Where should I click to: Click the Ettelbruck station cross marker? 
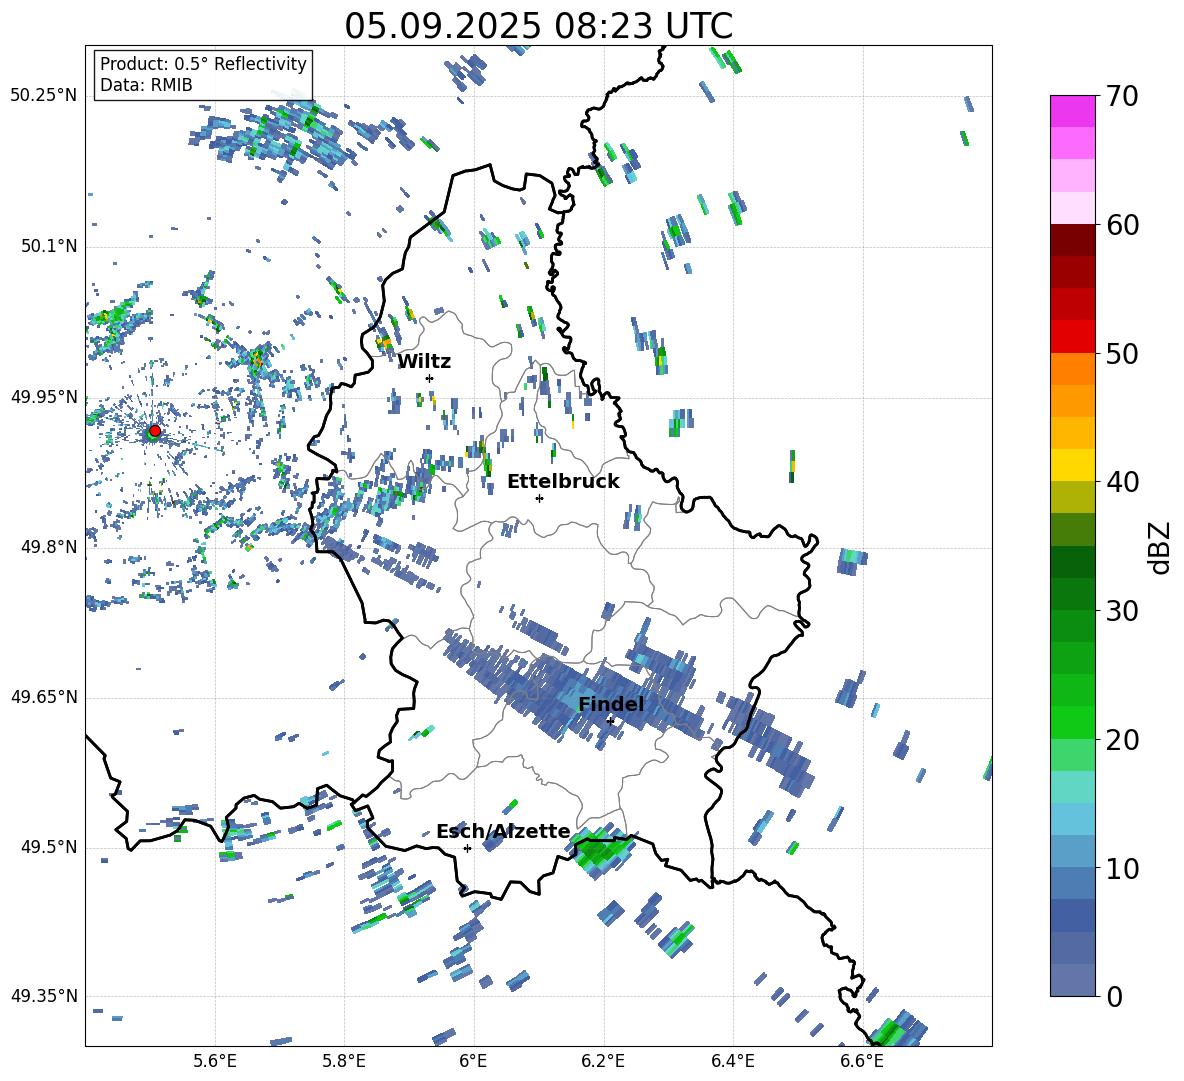539,498
